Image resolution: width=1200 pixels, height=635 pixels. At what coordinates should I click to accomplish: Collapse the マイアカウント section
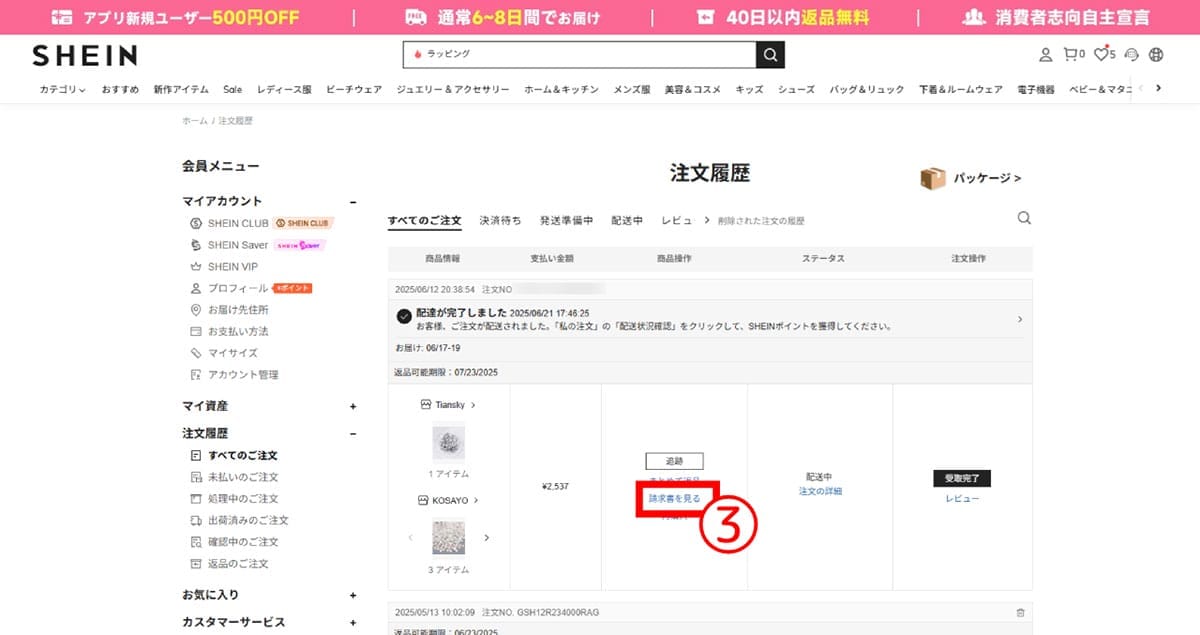[353, 201]
